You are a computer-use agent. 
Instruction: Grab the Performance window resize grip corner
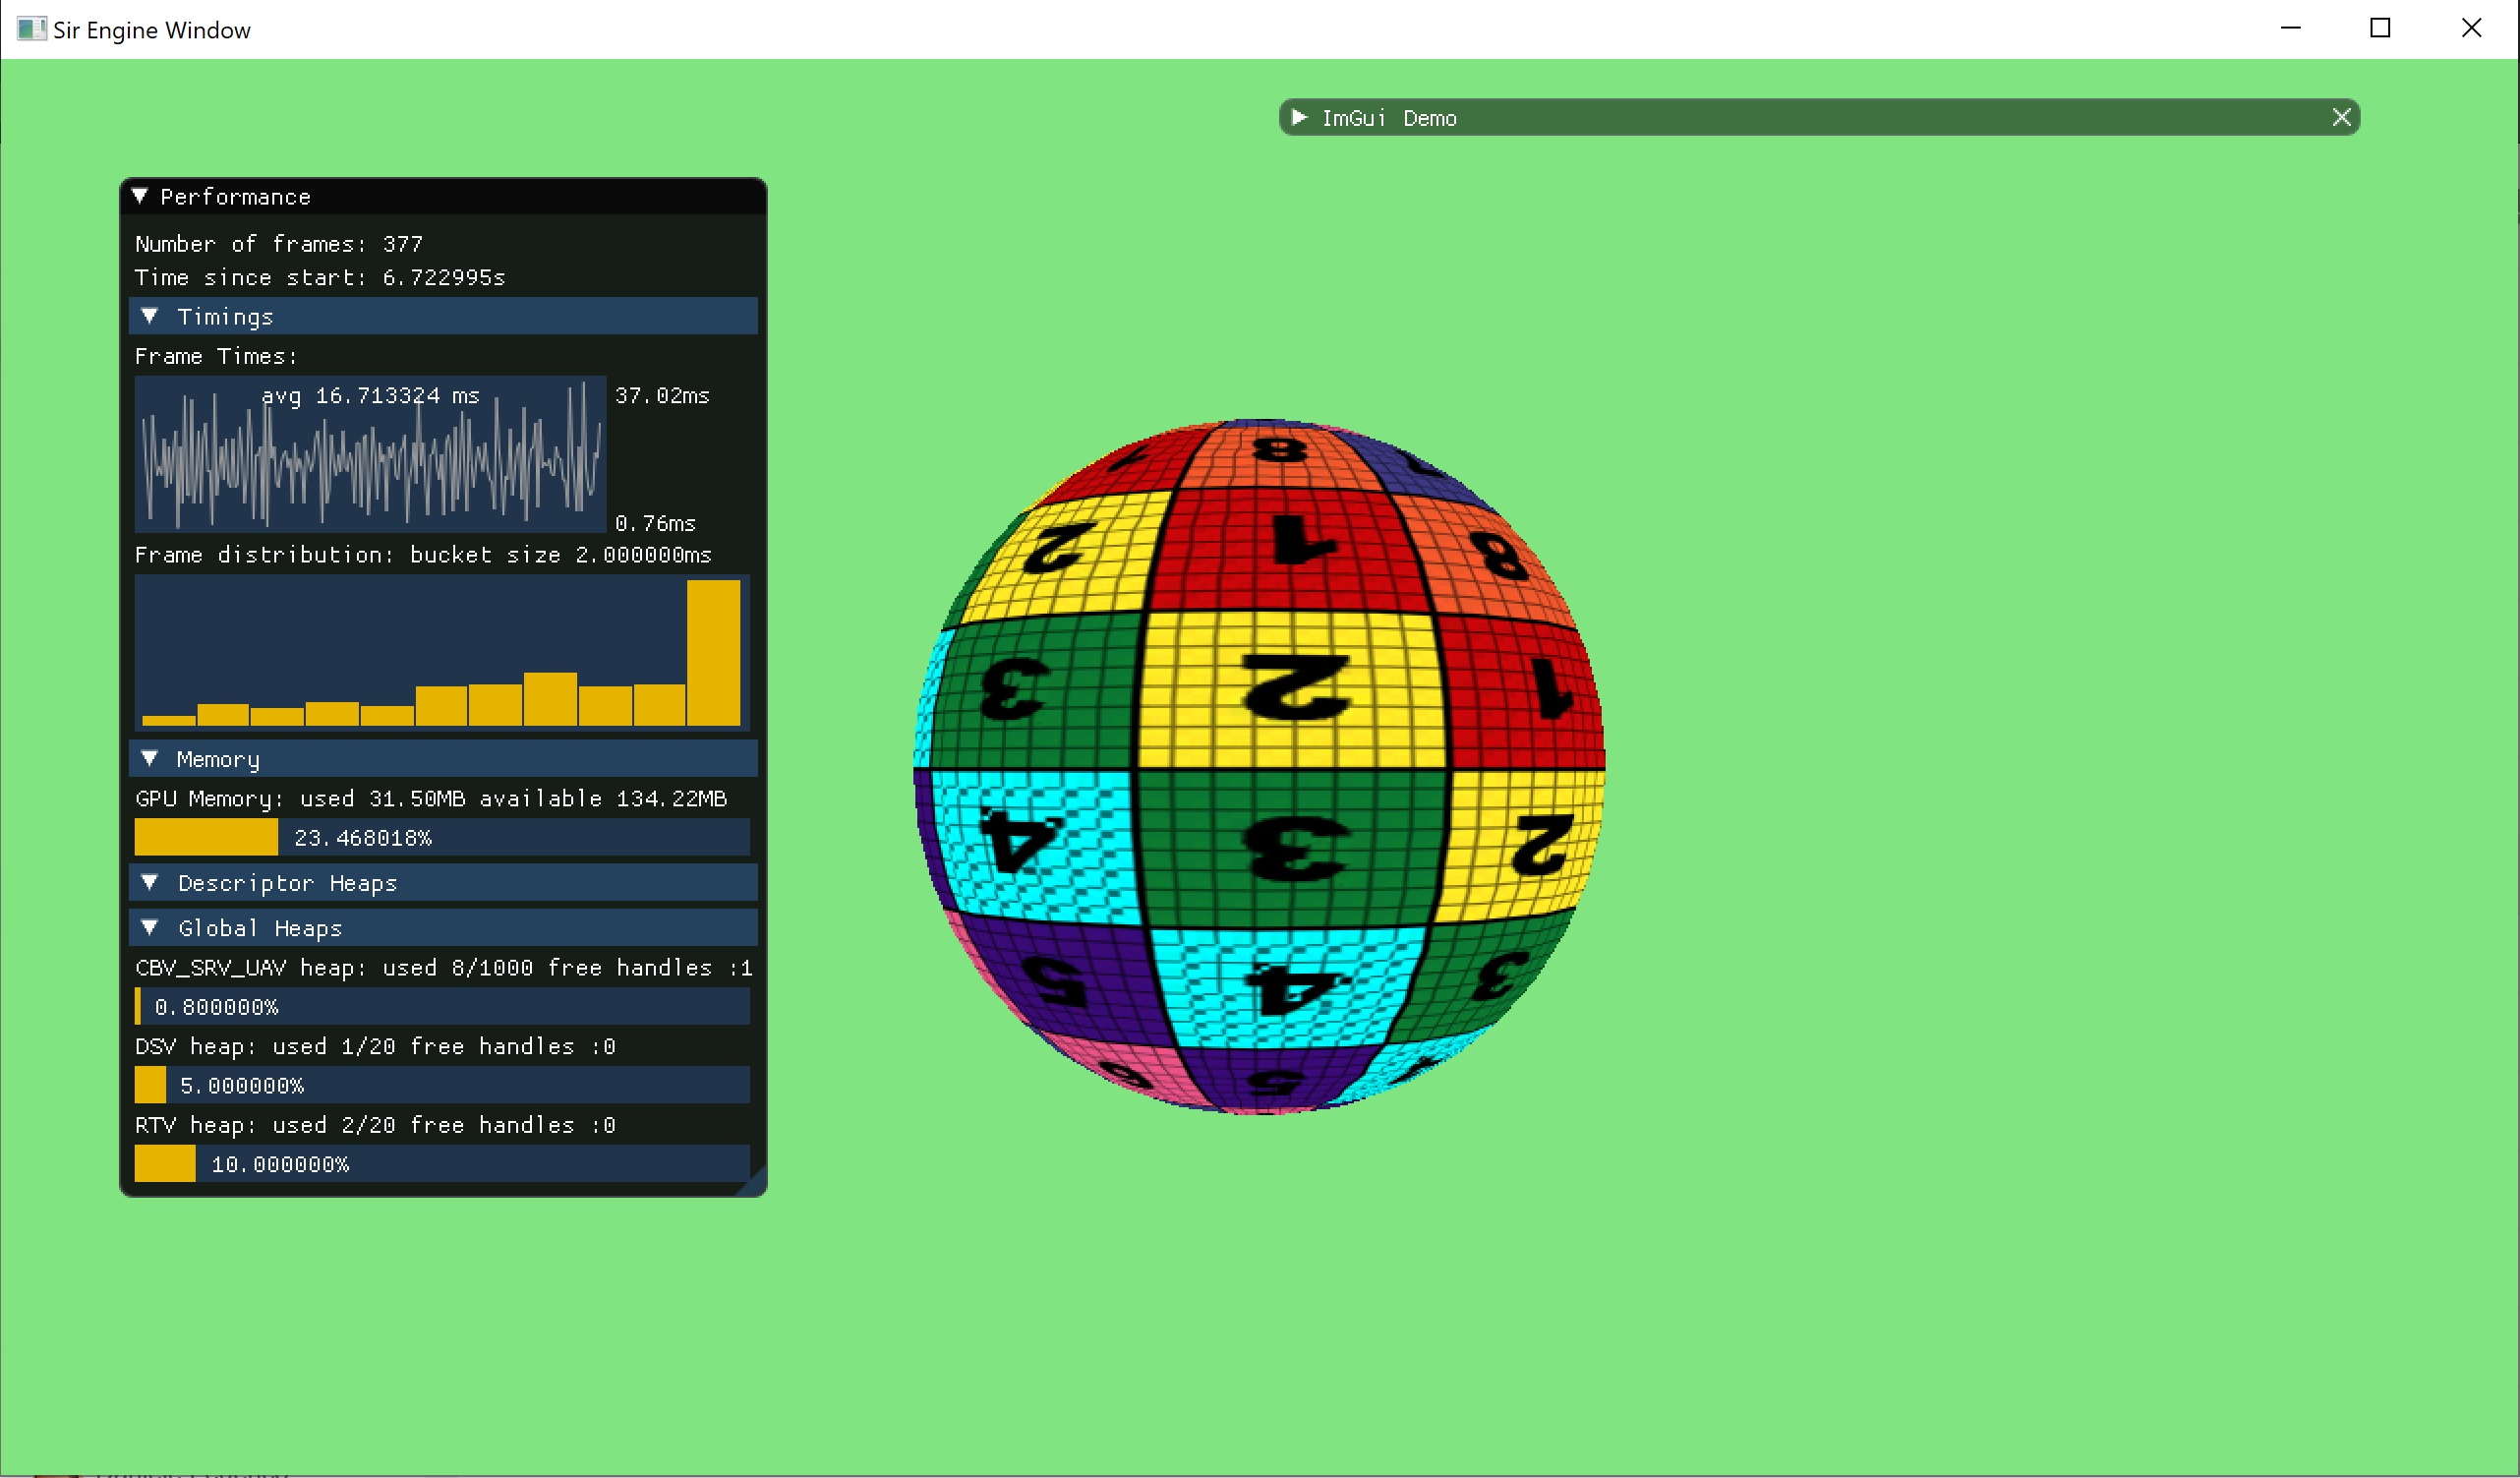point(756,1186)
